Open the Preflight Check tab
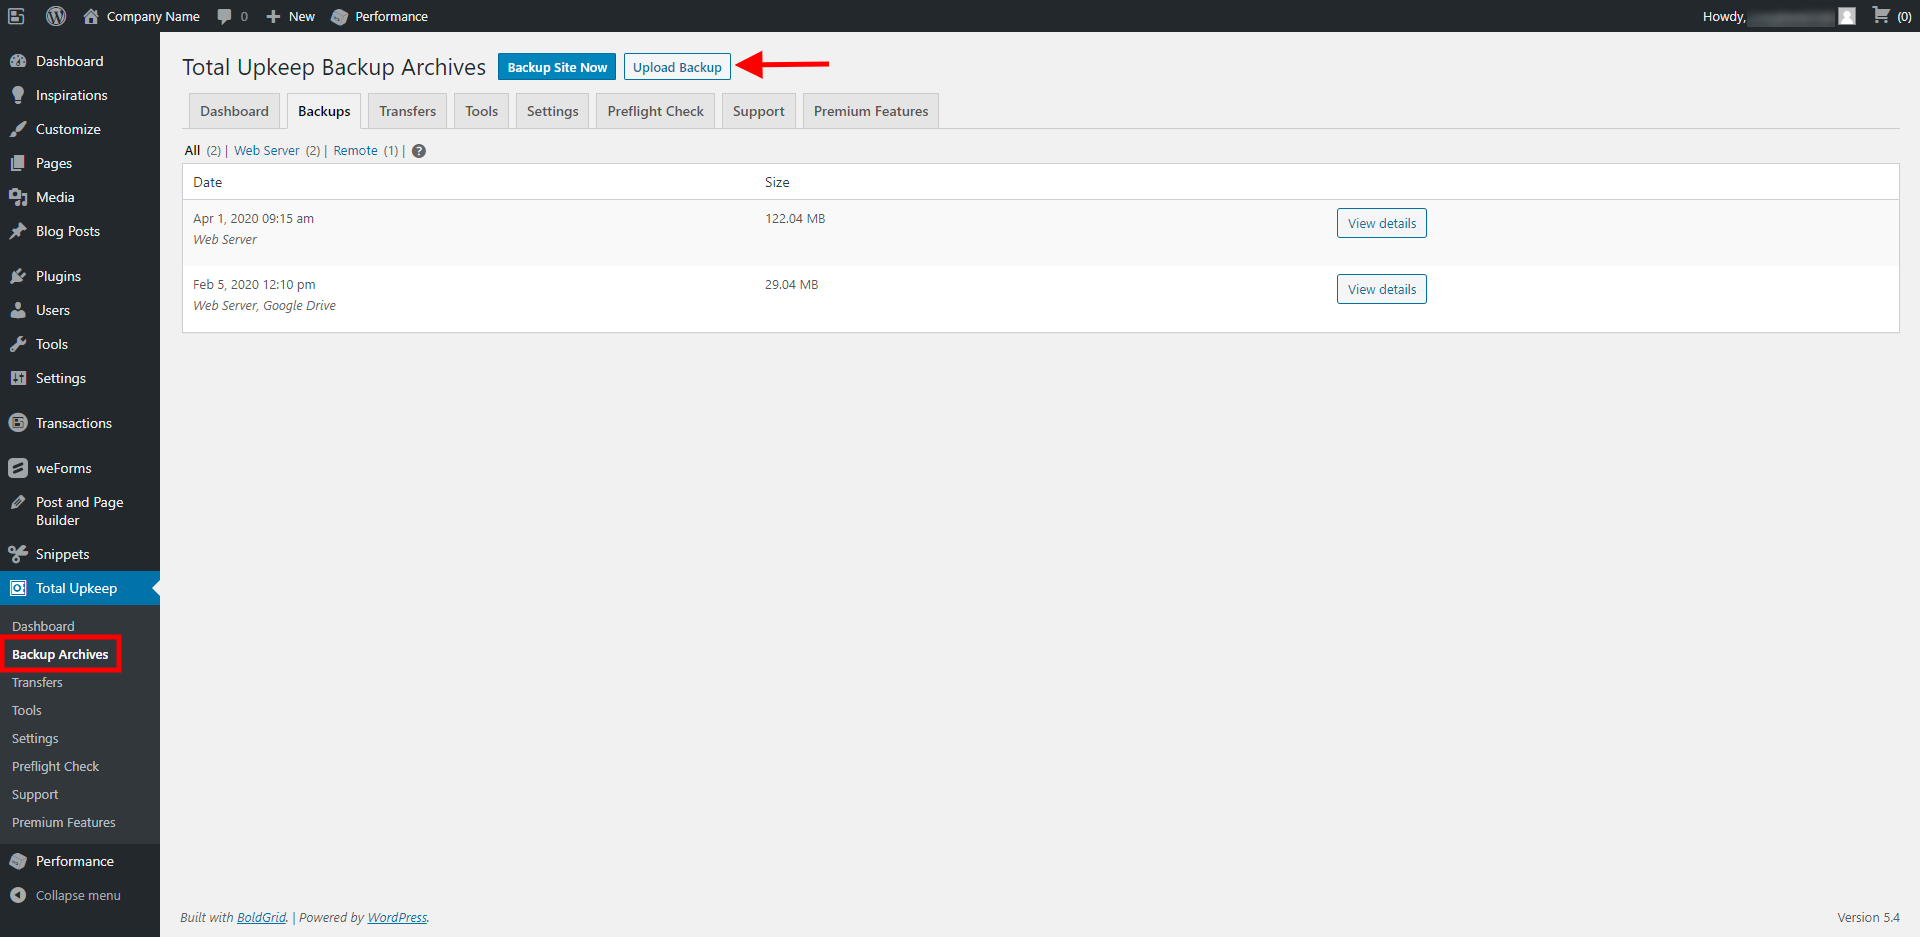Image resolution: width=1920 pixels, height=937 pixels. [x=655, y=110]
